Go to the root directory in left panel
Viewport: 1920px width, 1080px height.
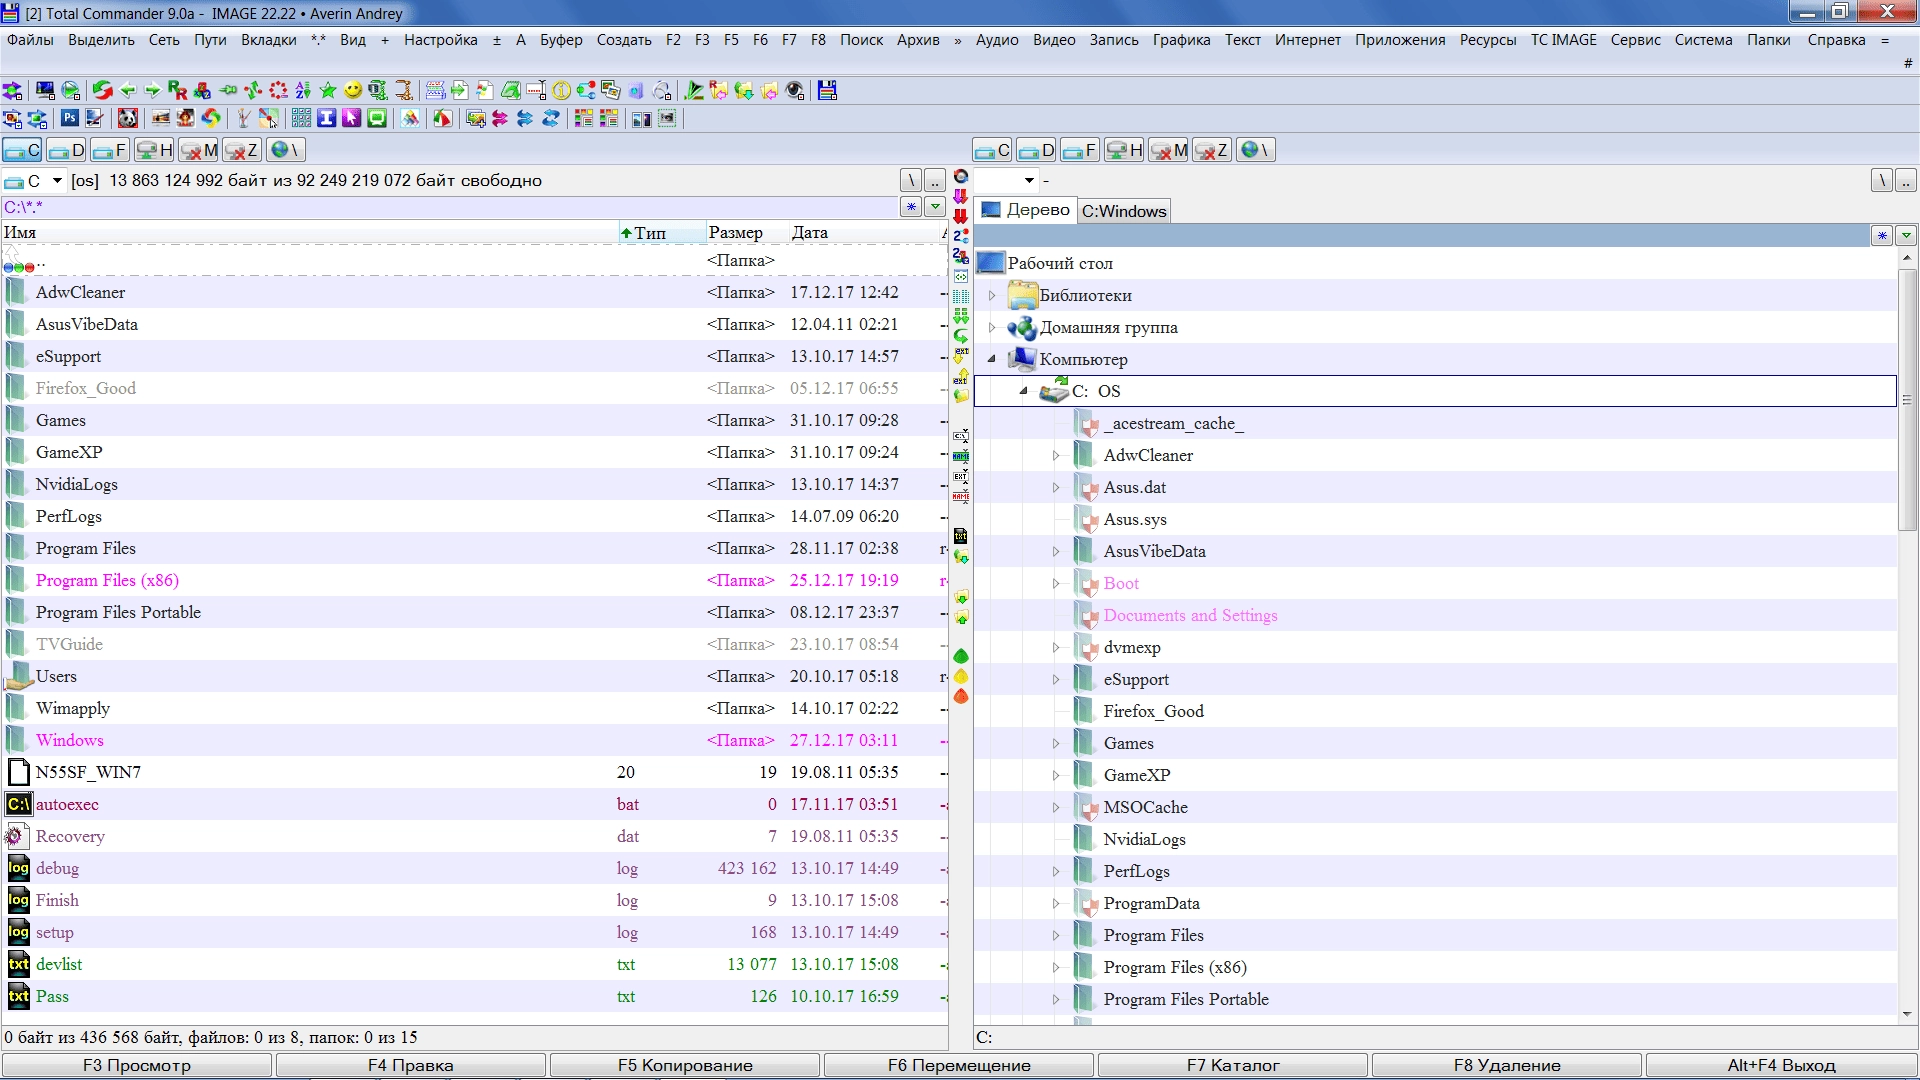tap(910, 181)
